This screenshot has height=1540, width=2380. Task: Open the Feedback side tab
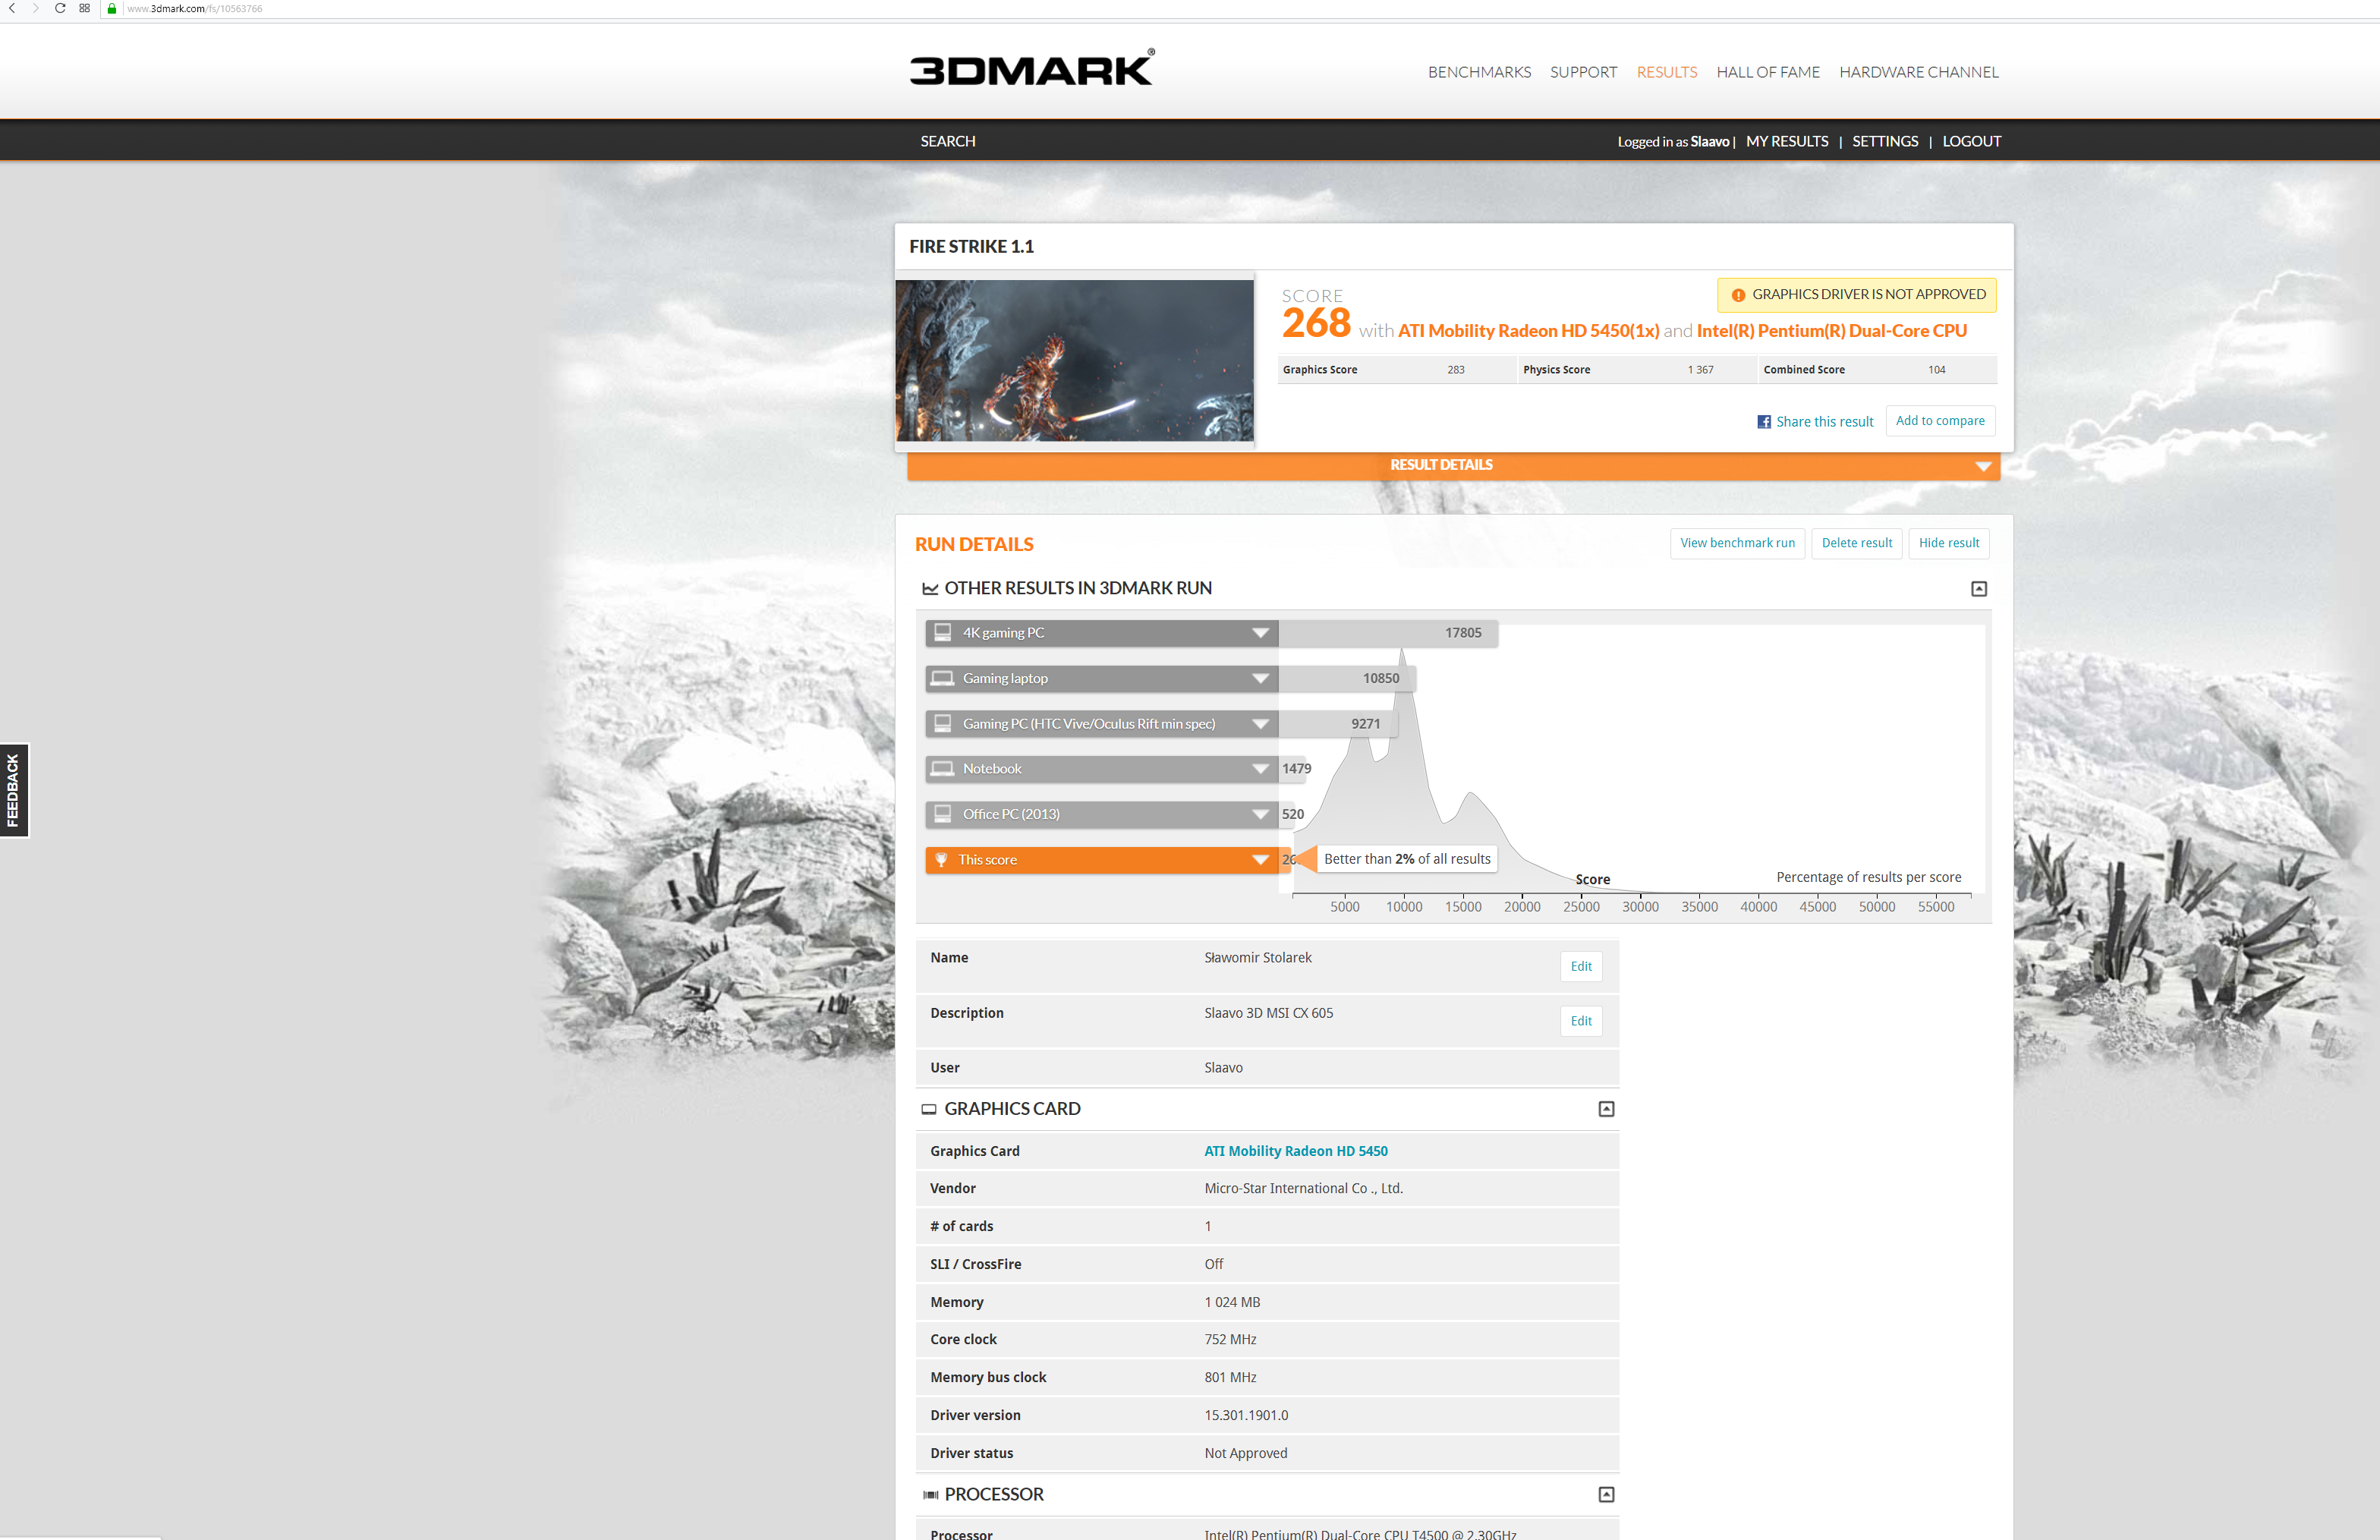pos(13,790)
